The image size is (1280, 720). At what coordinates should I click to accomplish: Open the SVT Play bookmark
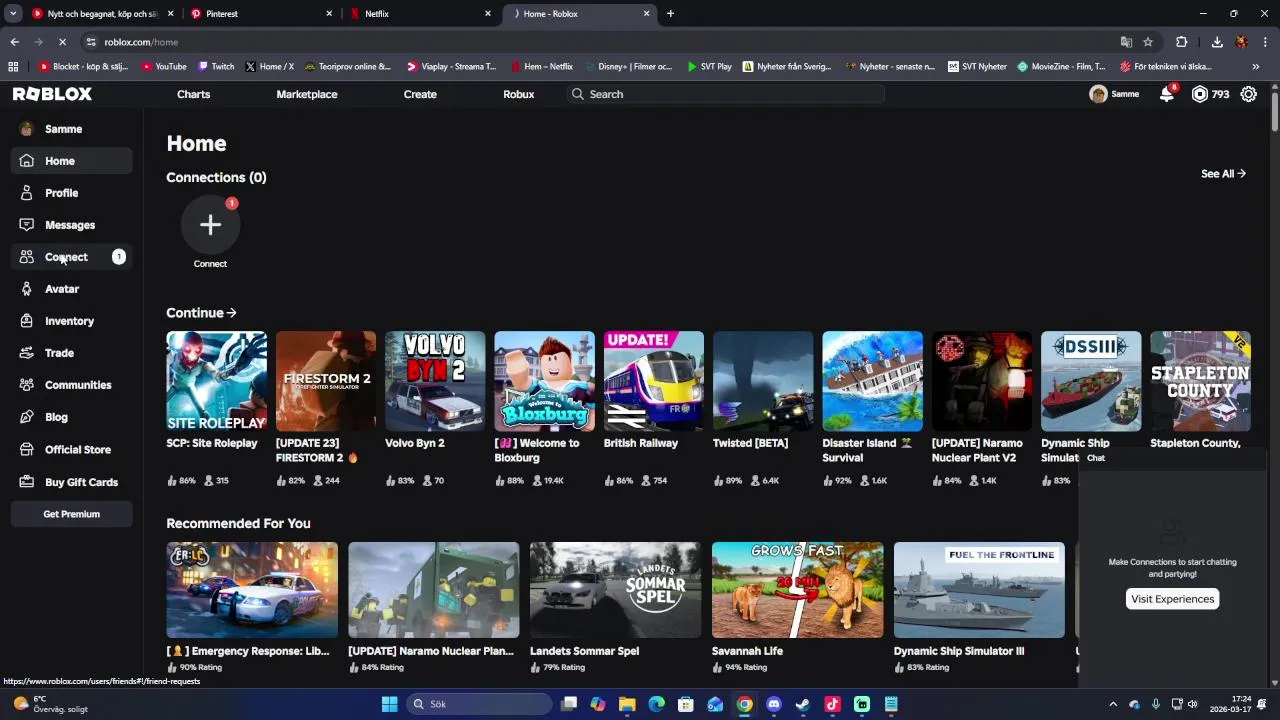[x=709, y=67]
